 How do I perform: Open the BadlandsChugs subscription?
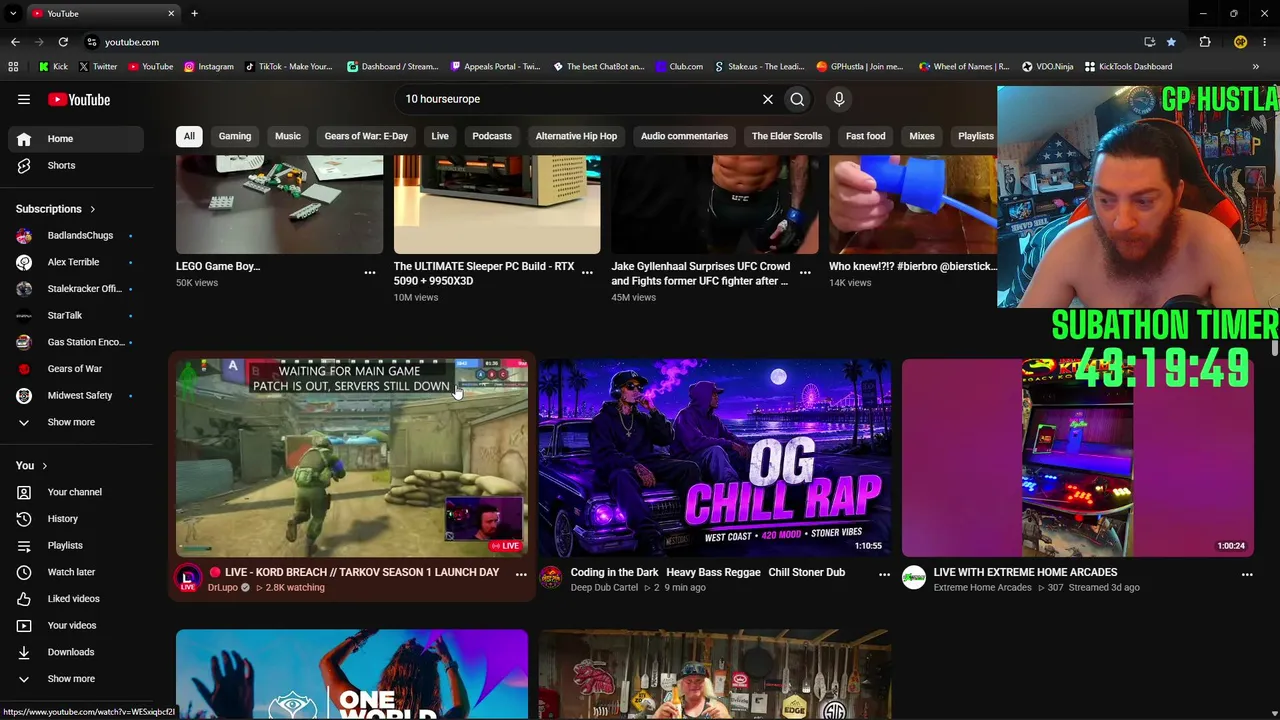[76, 236]
